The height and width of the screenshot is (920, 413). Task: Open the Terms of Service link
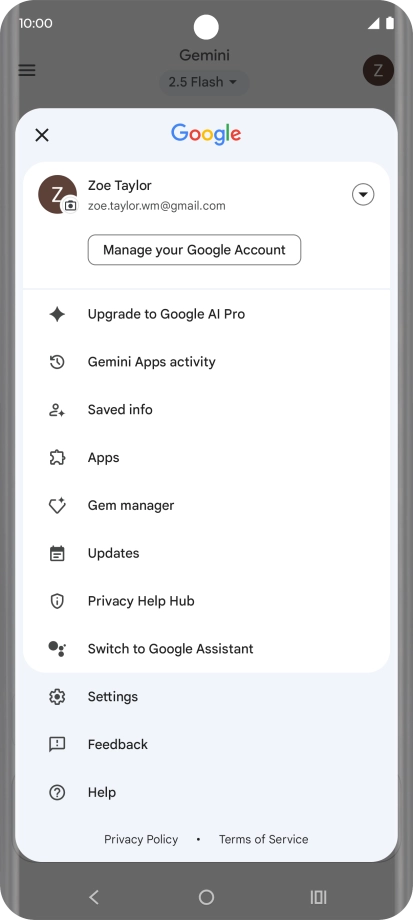[x=263, y=840]
